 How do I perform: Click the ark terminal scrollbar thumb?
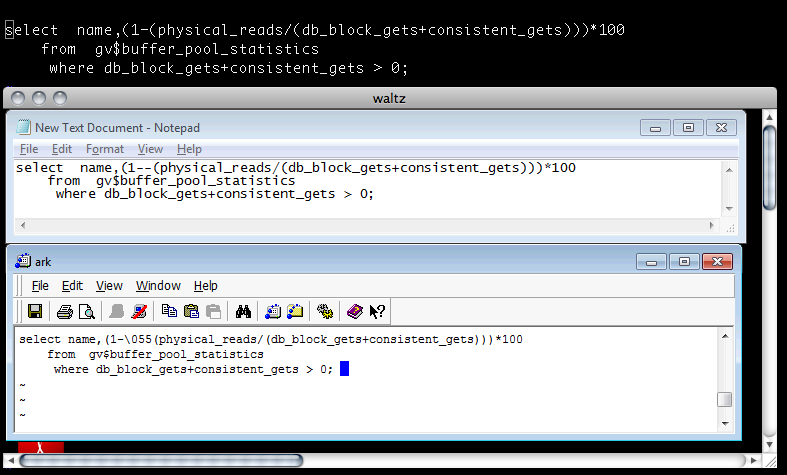click(x=725, y=400)
